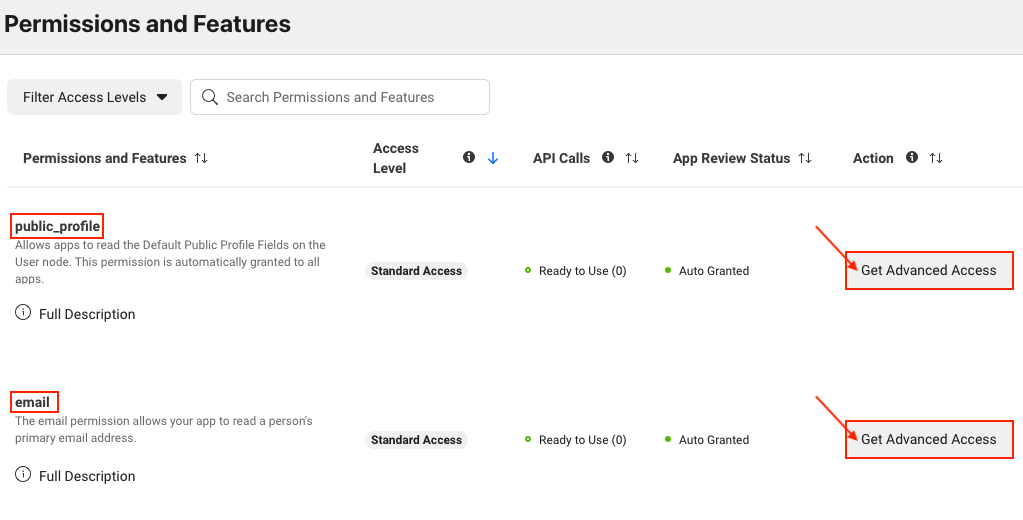
Task: Click public_profile Ready to Use (0) status
Action: tap(575, 271)
